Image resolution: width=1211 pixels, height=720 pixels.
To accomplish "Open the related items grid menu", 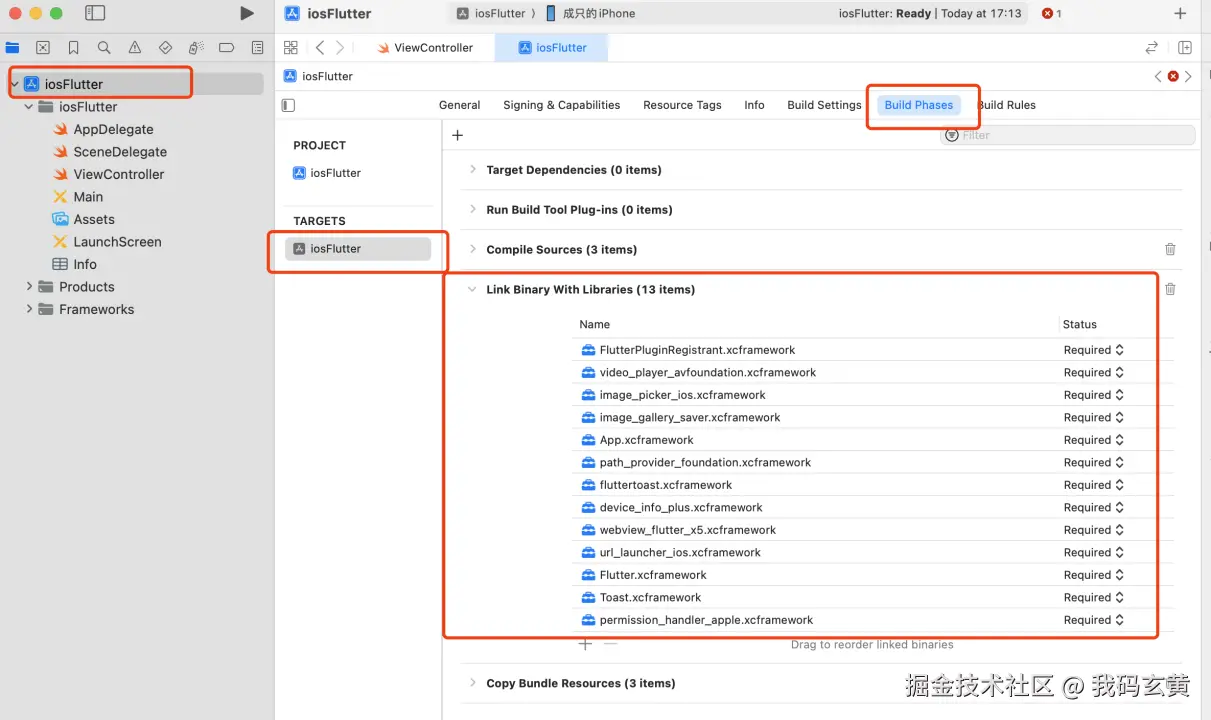I will [x=291, y=47].
